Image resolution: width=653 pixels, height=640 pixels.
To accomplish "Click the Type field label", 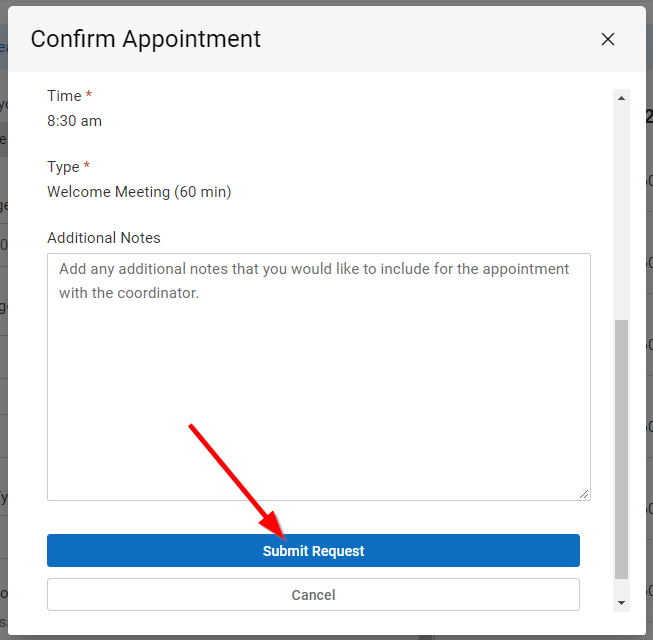I will coord(63,167).
